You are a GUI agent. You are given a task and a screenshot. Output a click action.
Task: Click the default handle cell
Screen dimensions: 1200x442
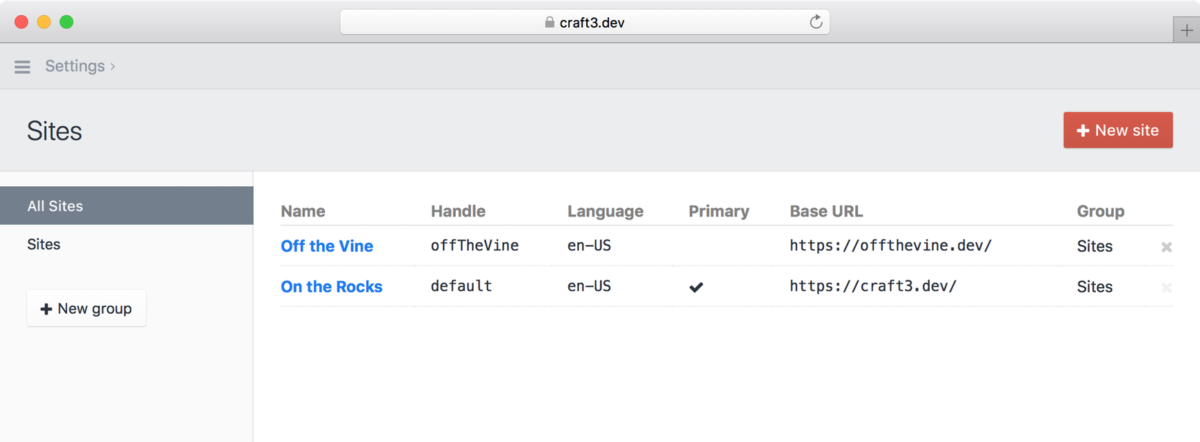(461, 286)
